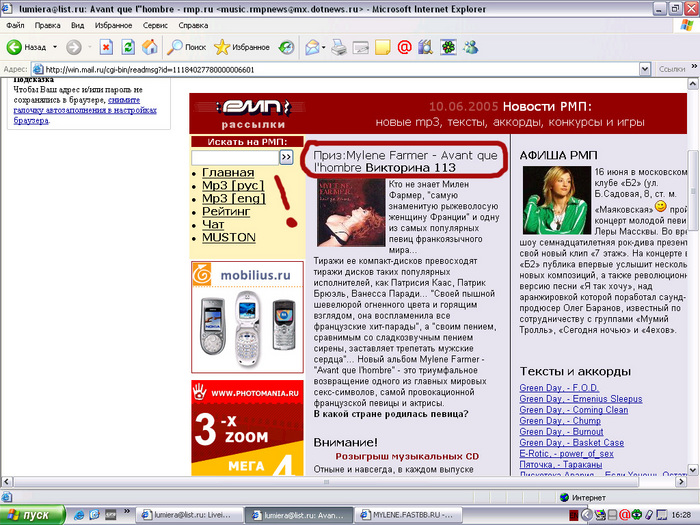Open the Чат link

point(213,224)
